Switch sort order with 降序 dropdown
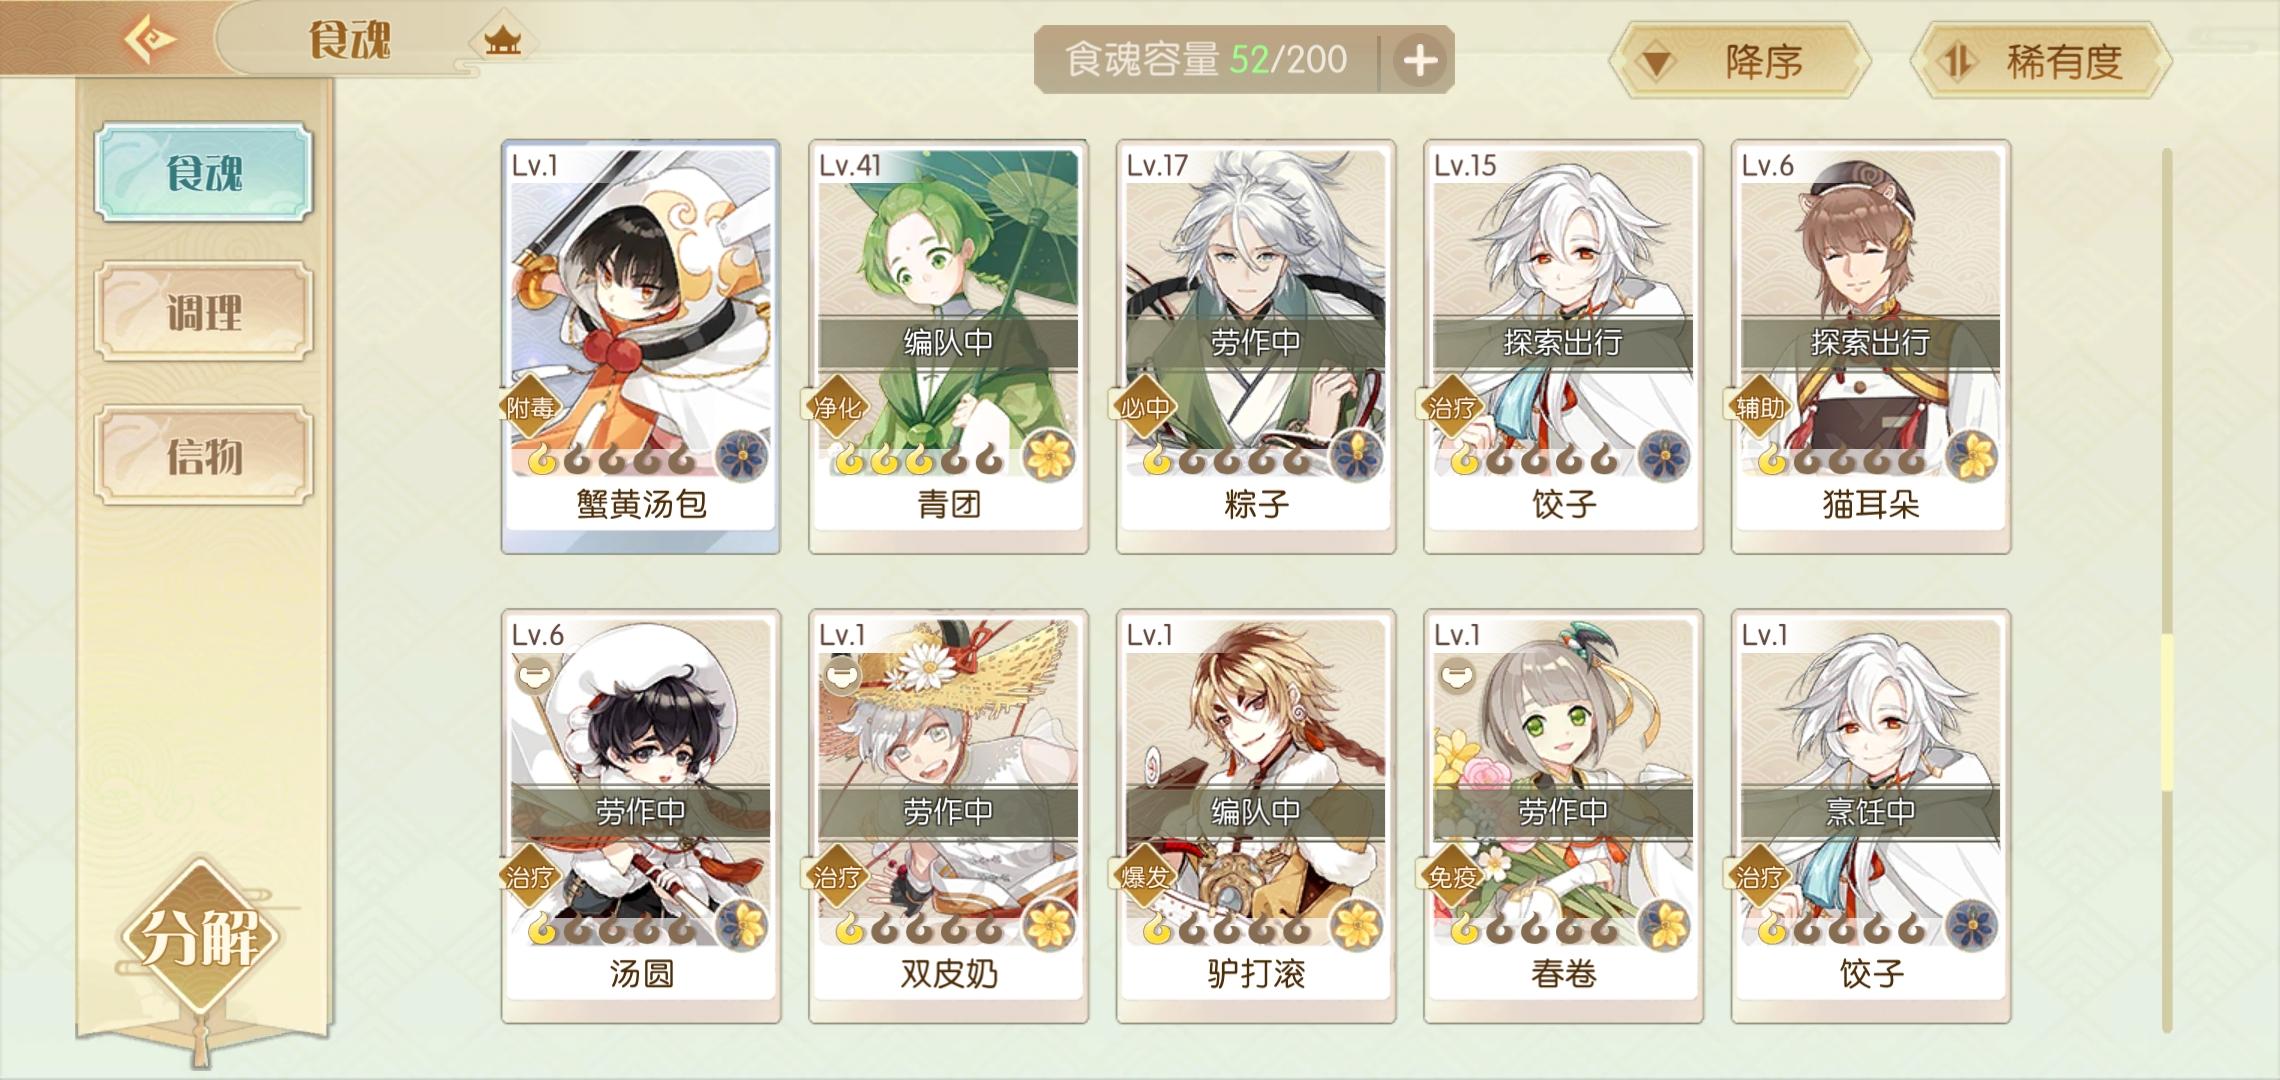The width and height of the screenshot is (2280, 1080). 1740,61
